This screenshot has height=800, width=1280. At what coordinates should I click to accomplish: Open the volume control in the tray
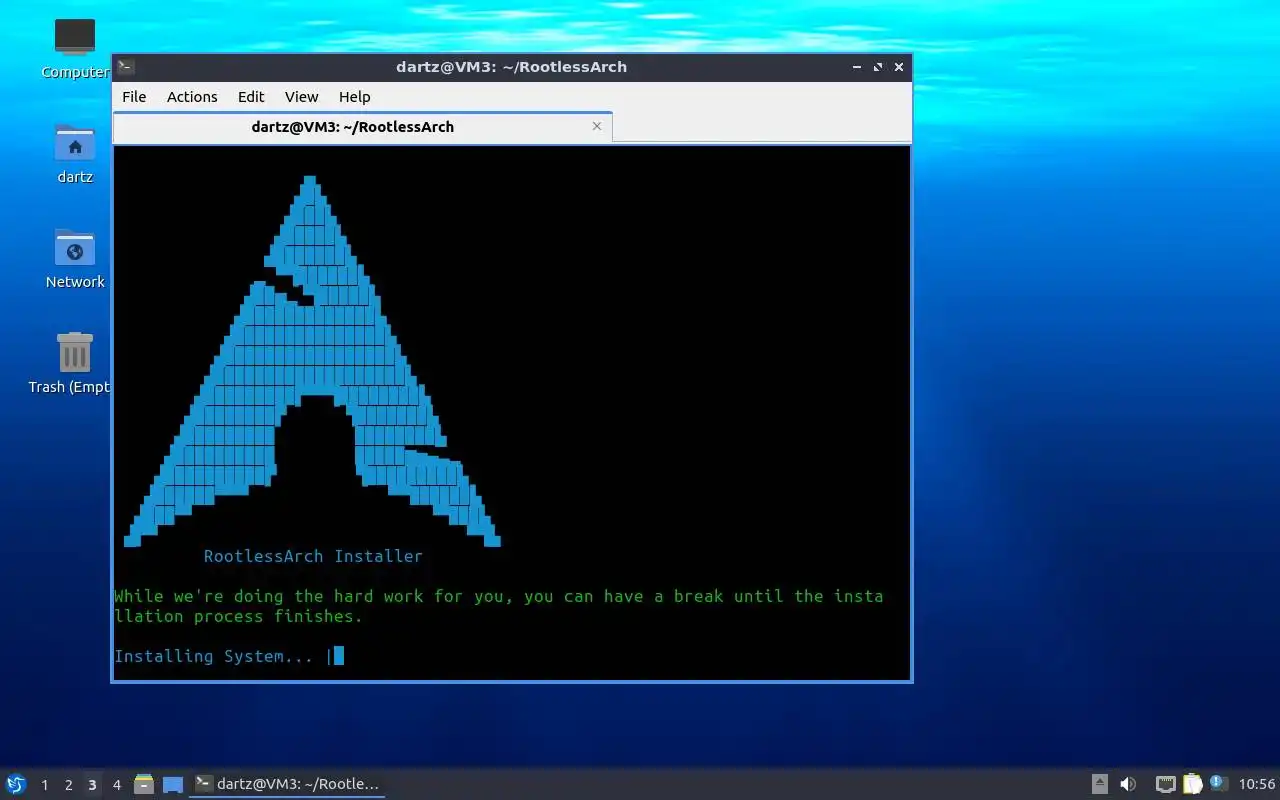click(1128, 784)
